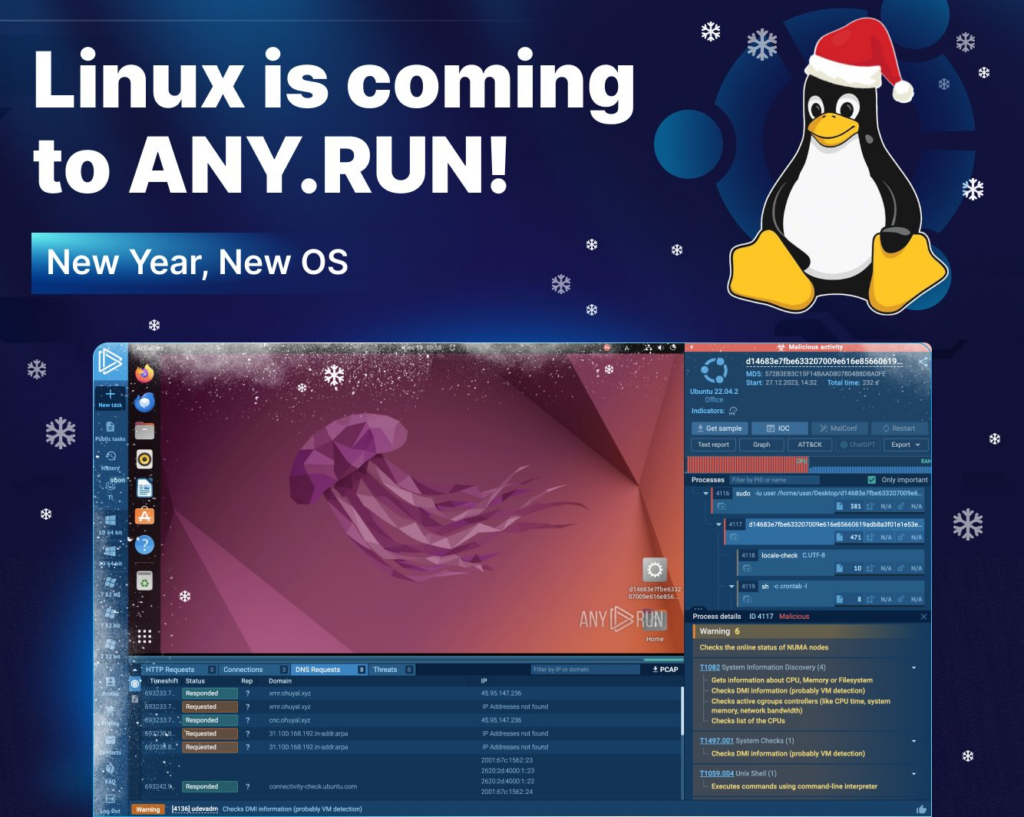Open the sample file on VM desktop
Image resolution: width=1024 pixels, height=817 pixels.
[x=654, y=578]
